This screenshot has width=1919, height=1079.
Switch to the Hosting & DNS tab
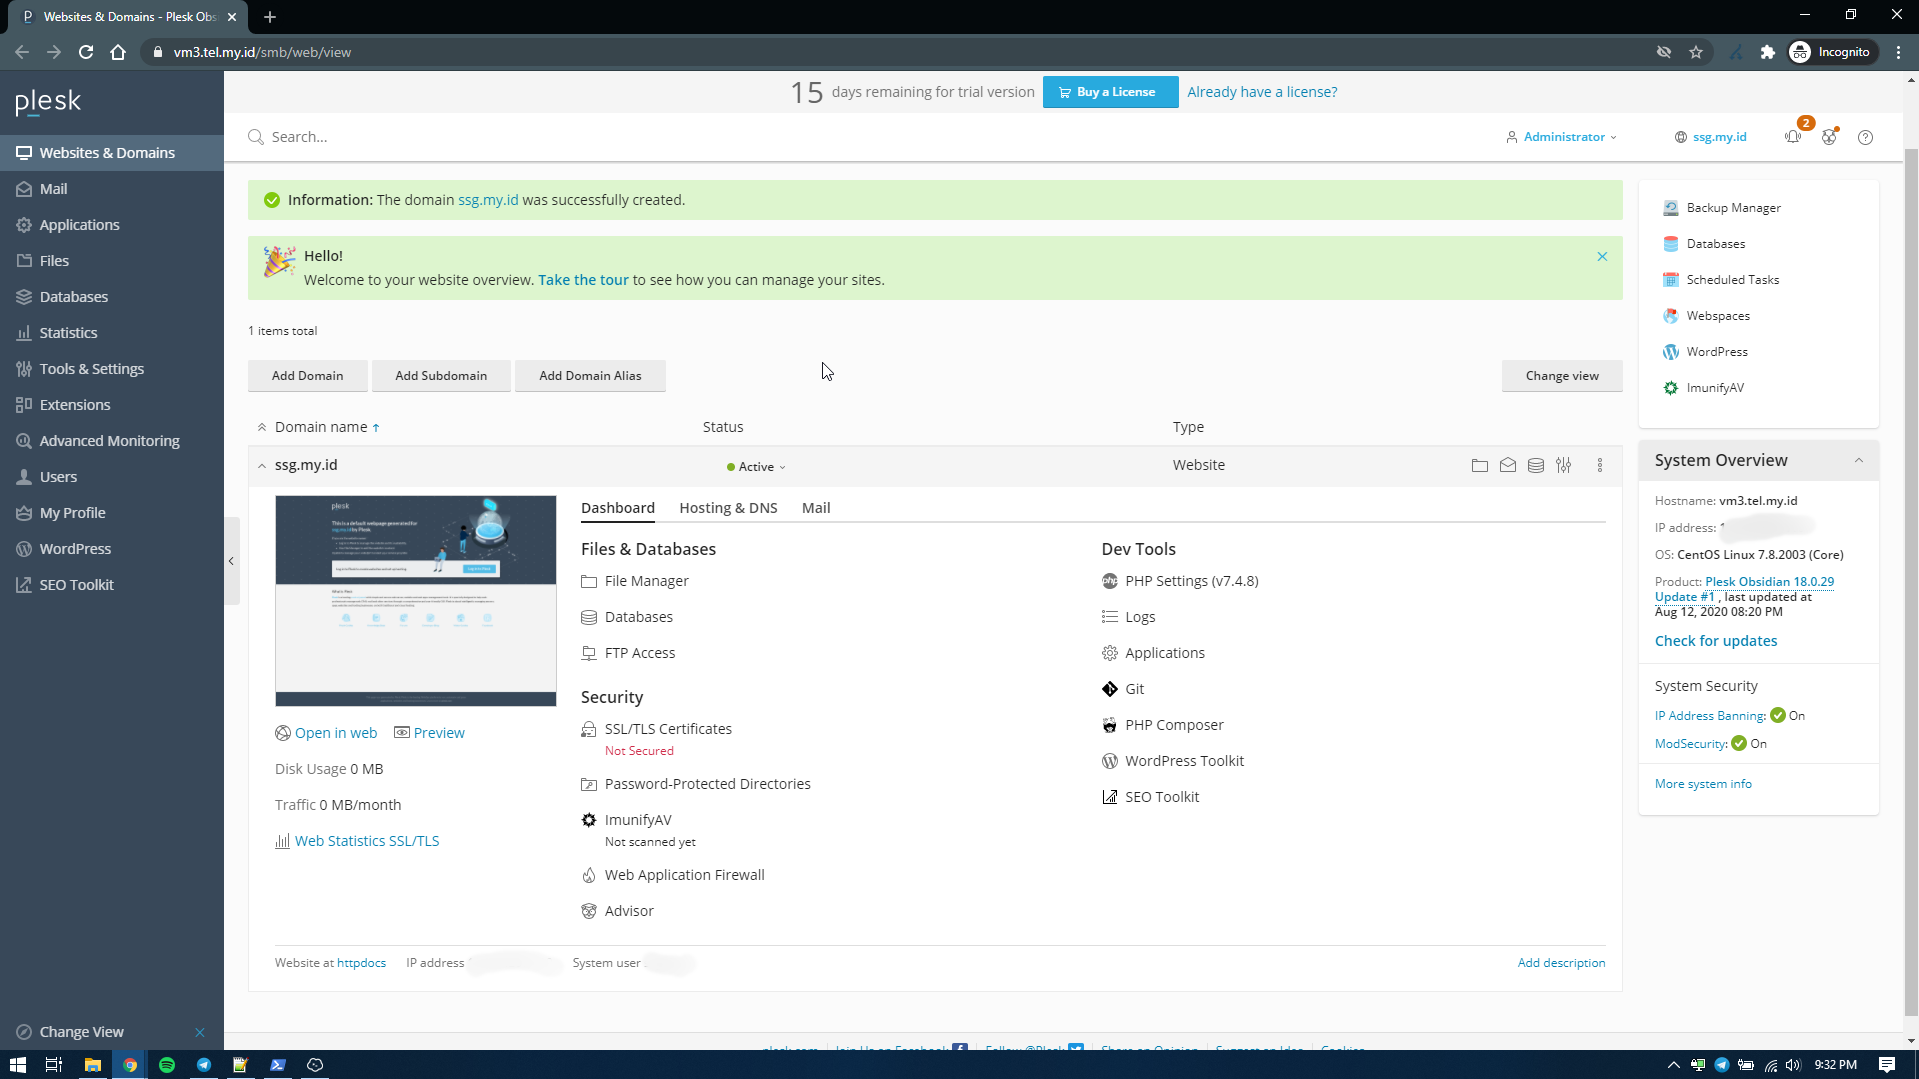[728, 508]
